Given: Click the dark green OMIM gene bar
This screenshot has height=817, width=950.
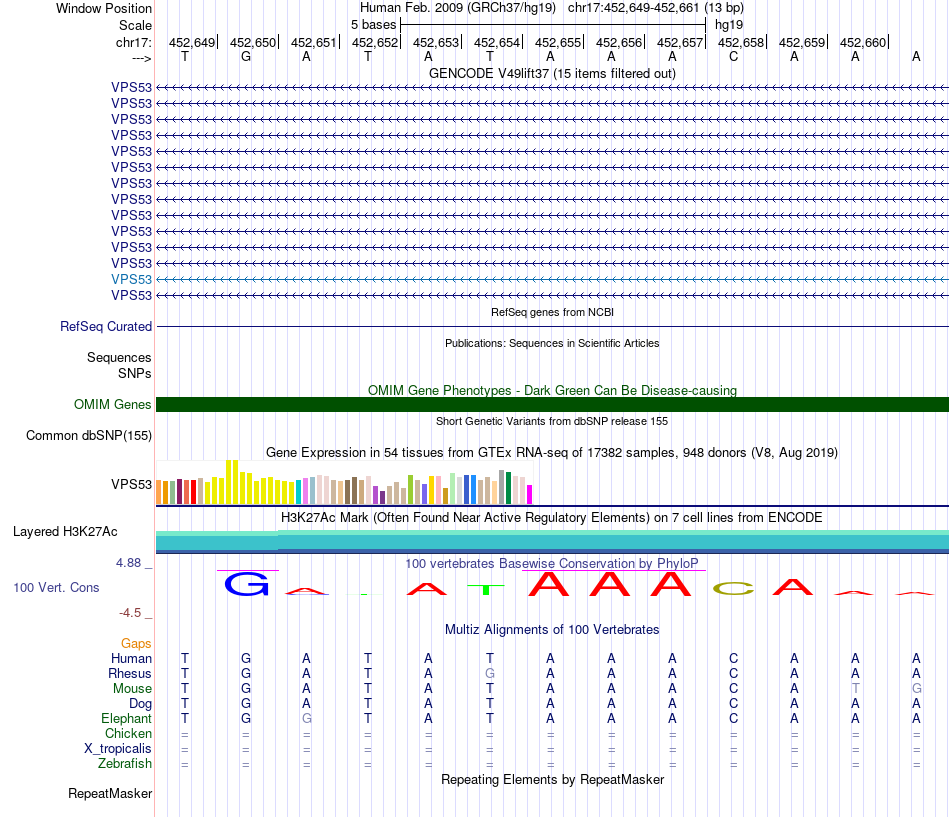Looking at the screenshot, I should (x=552, y=404).
